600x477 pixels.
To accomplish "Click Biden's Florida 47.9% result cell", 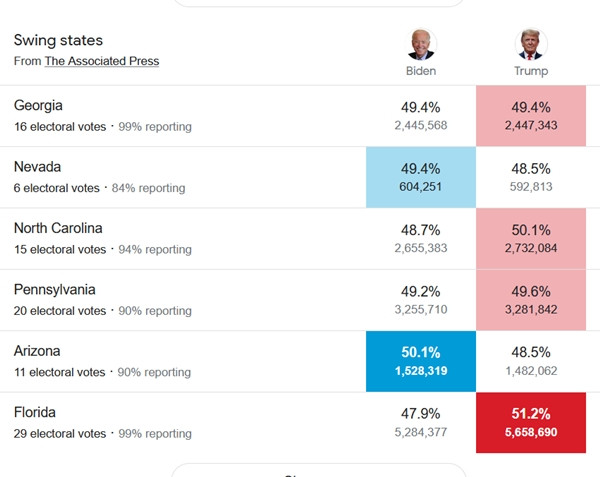I will [421, 422].
